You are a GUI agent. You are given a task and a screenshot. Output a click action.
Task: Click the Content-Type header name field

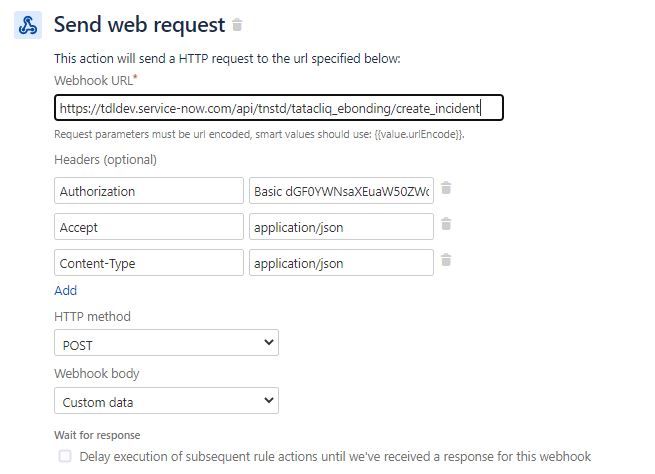point(149,263)
